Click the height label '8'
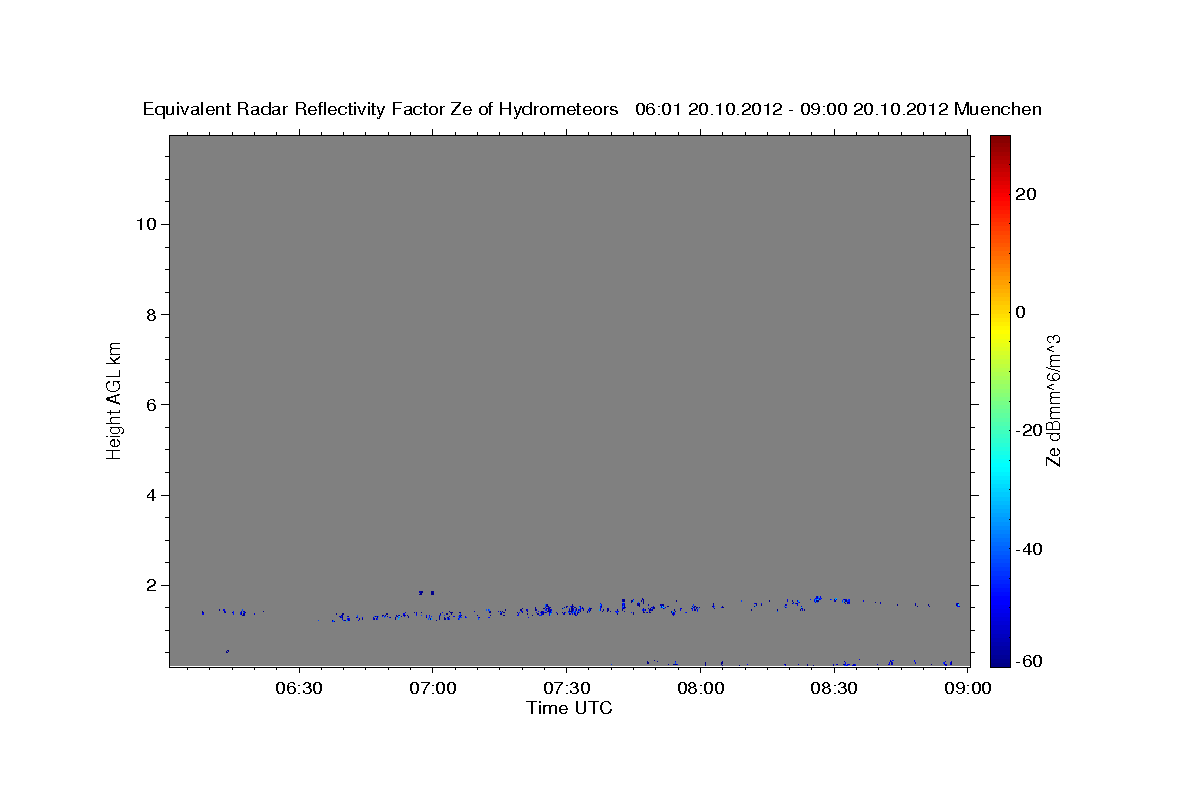This screenshot has height=800, width=1200. [x=149, y=314]
